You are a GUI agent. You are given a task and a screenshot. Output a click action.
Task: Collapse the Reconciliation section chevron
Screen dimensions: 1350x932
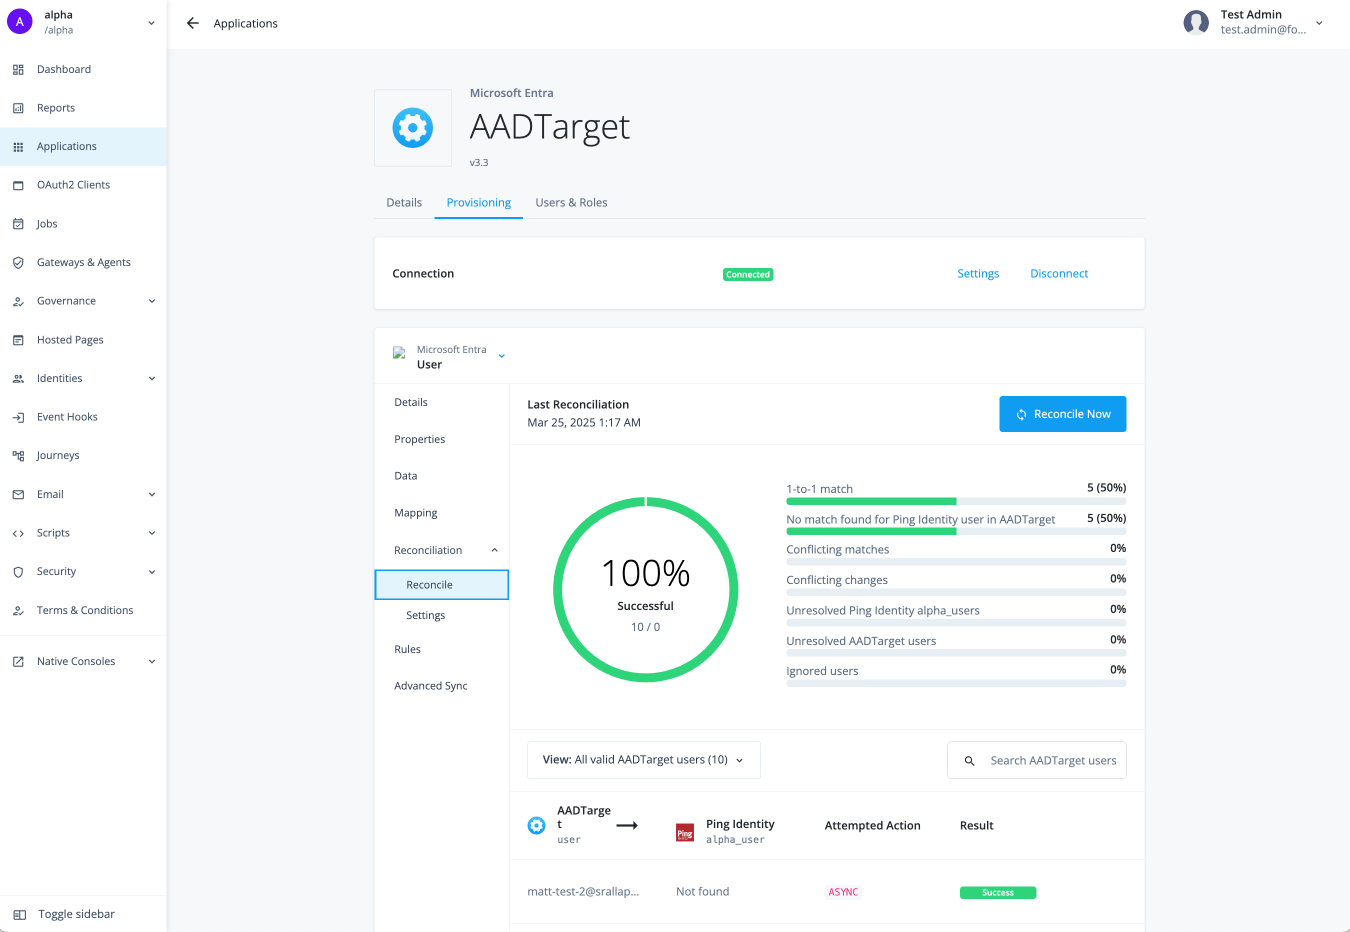point(494,550)
